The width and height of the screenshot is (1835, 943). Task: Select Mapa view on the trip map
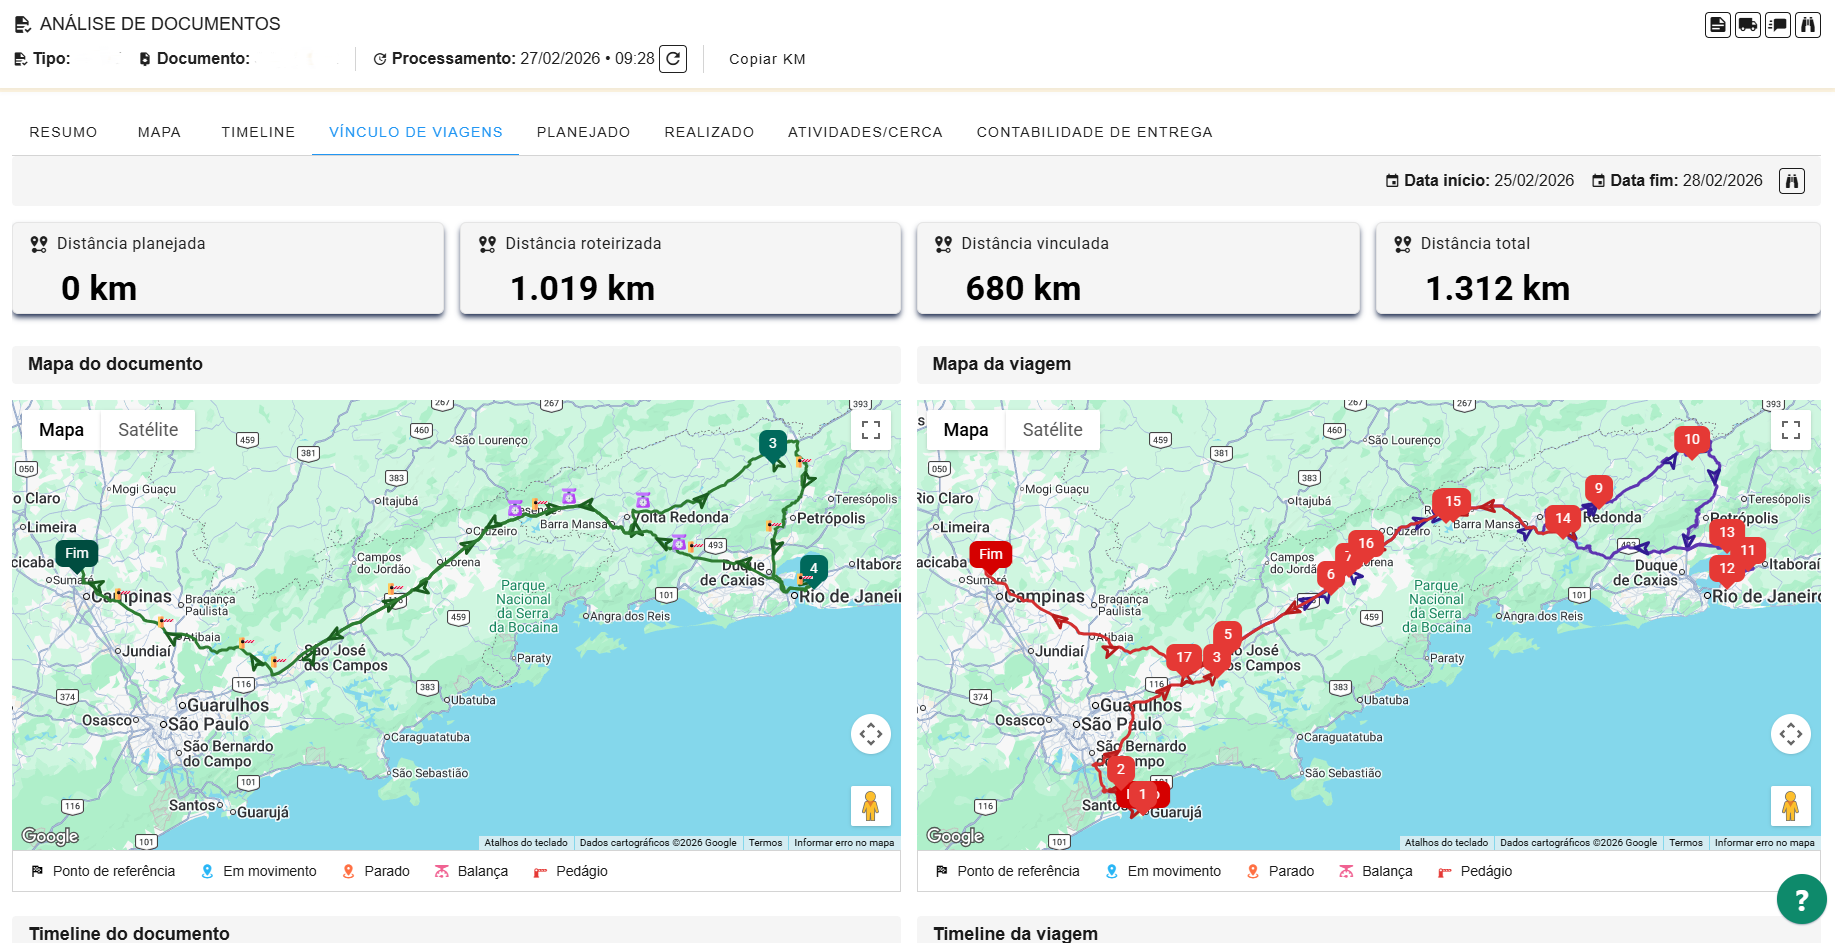[x=965, y=430]
